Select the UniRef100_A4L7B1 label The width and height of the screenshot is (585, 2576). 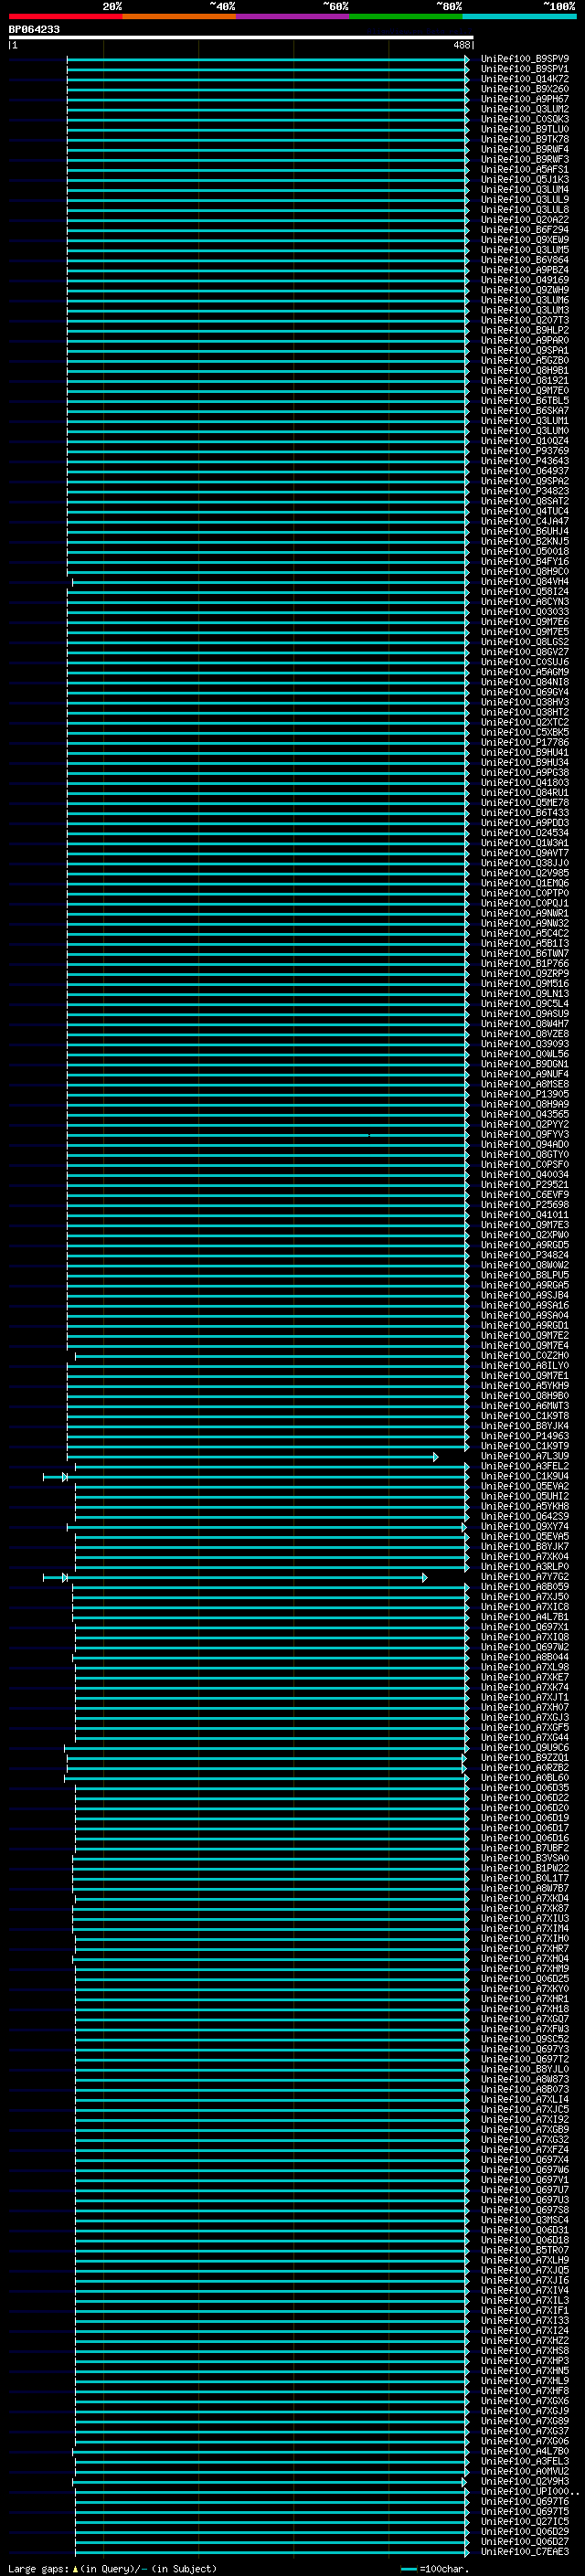525,1617
